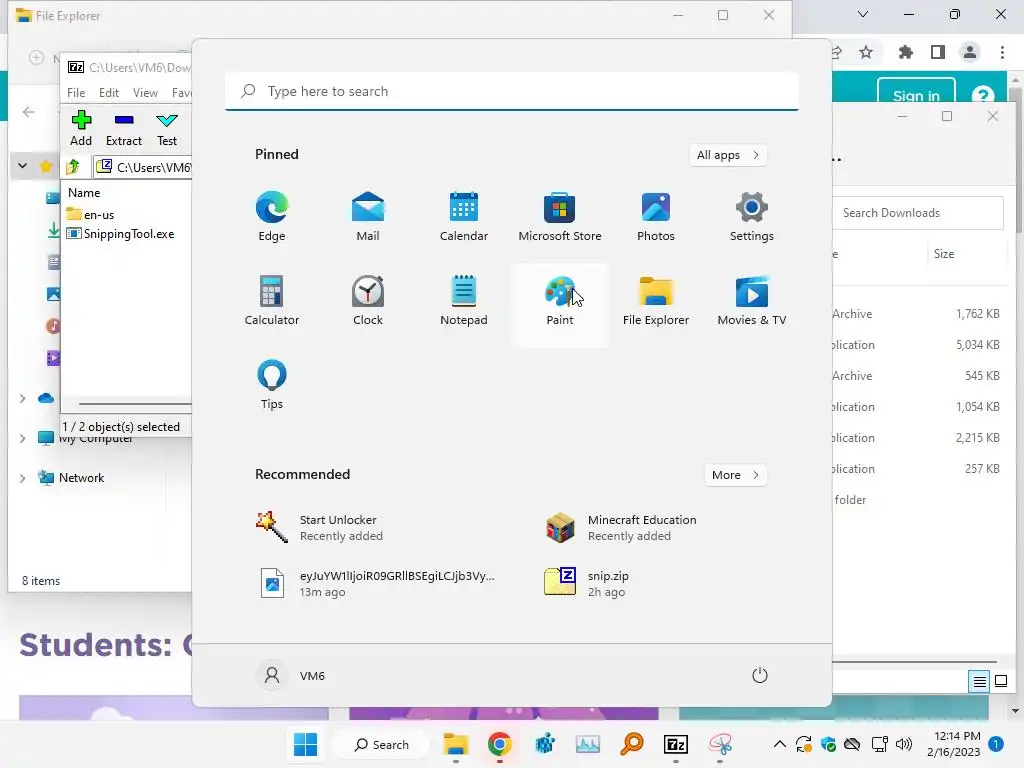Go back in File Explorer
The width and height of the screenshot is (1024, 768).
(29, 112)
